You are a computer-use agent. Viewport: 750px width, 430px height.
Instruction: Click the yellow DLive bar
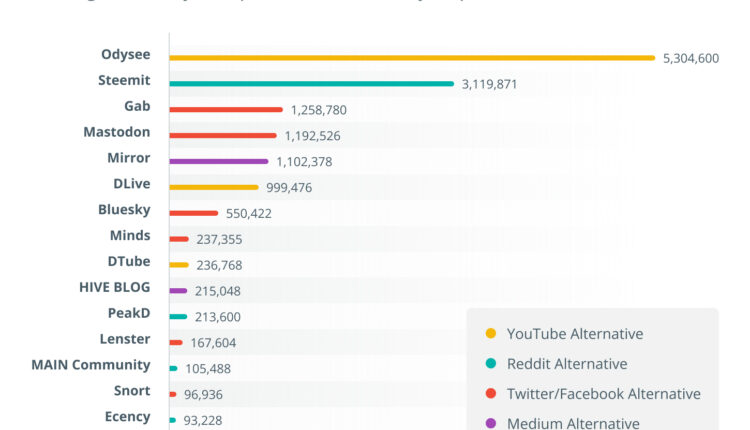coord(214,187)
